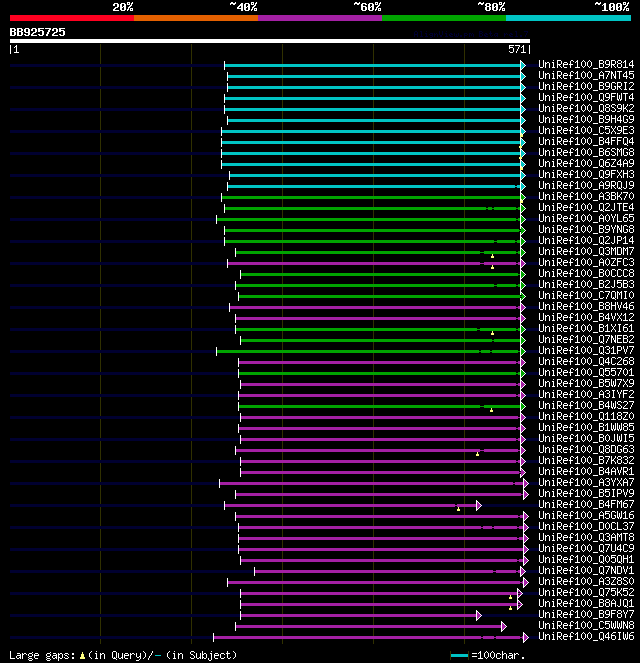Screen dimensions: 640x663
Task: Select UniRef100_B9GRI2 label
Action: click(586, 87)
